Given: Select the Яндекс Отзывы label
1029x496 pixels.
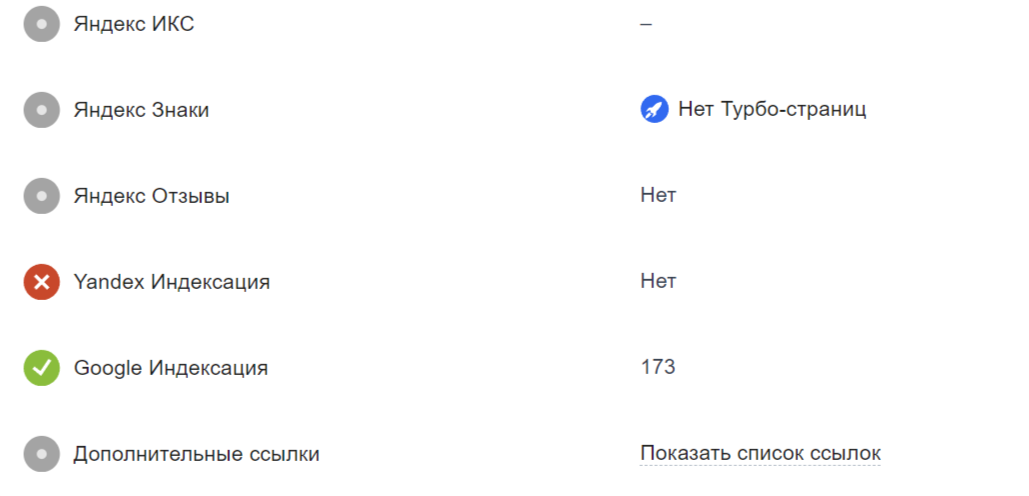Looking at the screenshot, I should [x=151, y=196].
